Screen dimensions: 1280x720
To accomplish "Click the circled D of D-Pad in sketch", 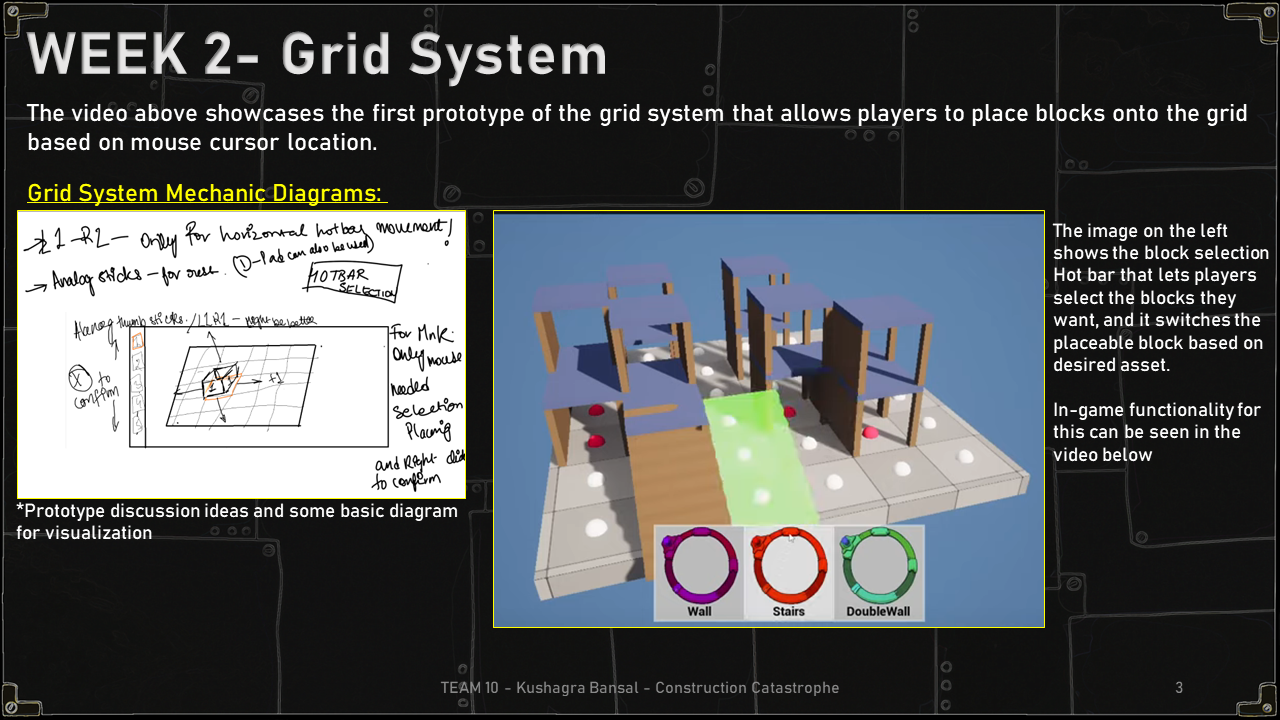I will click(x=244, y=267).
